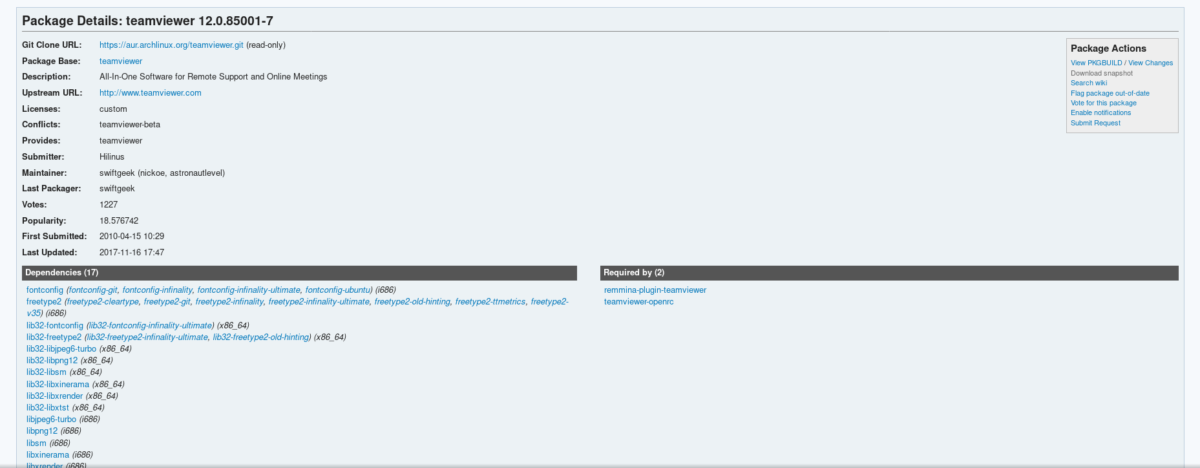The image size is (1200, 468).
Task: Vote for this package
Action: click(1103, 103)
